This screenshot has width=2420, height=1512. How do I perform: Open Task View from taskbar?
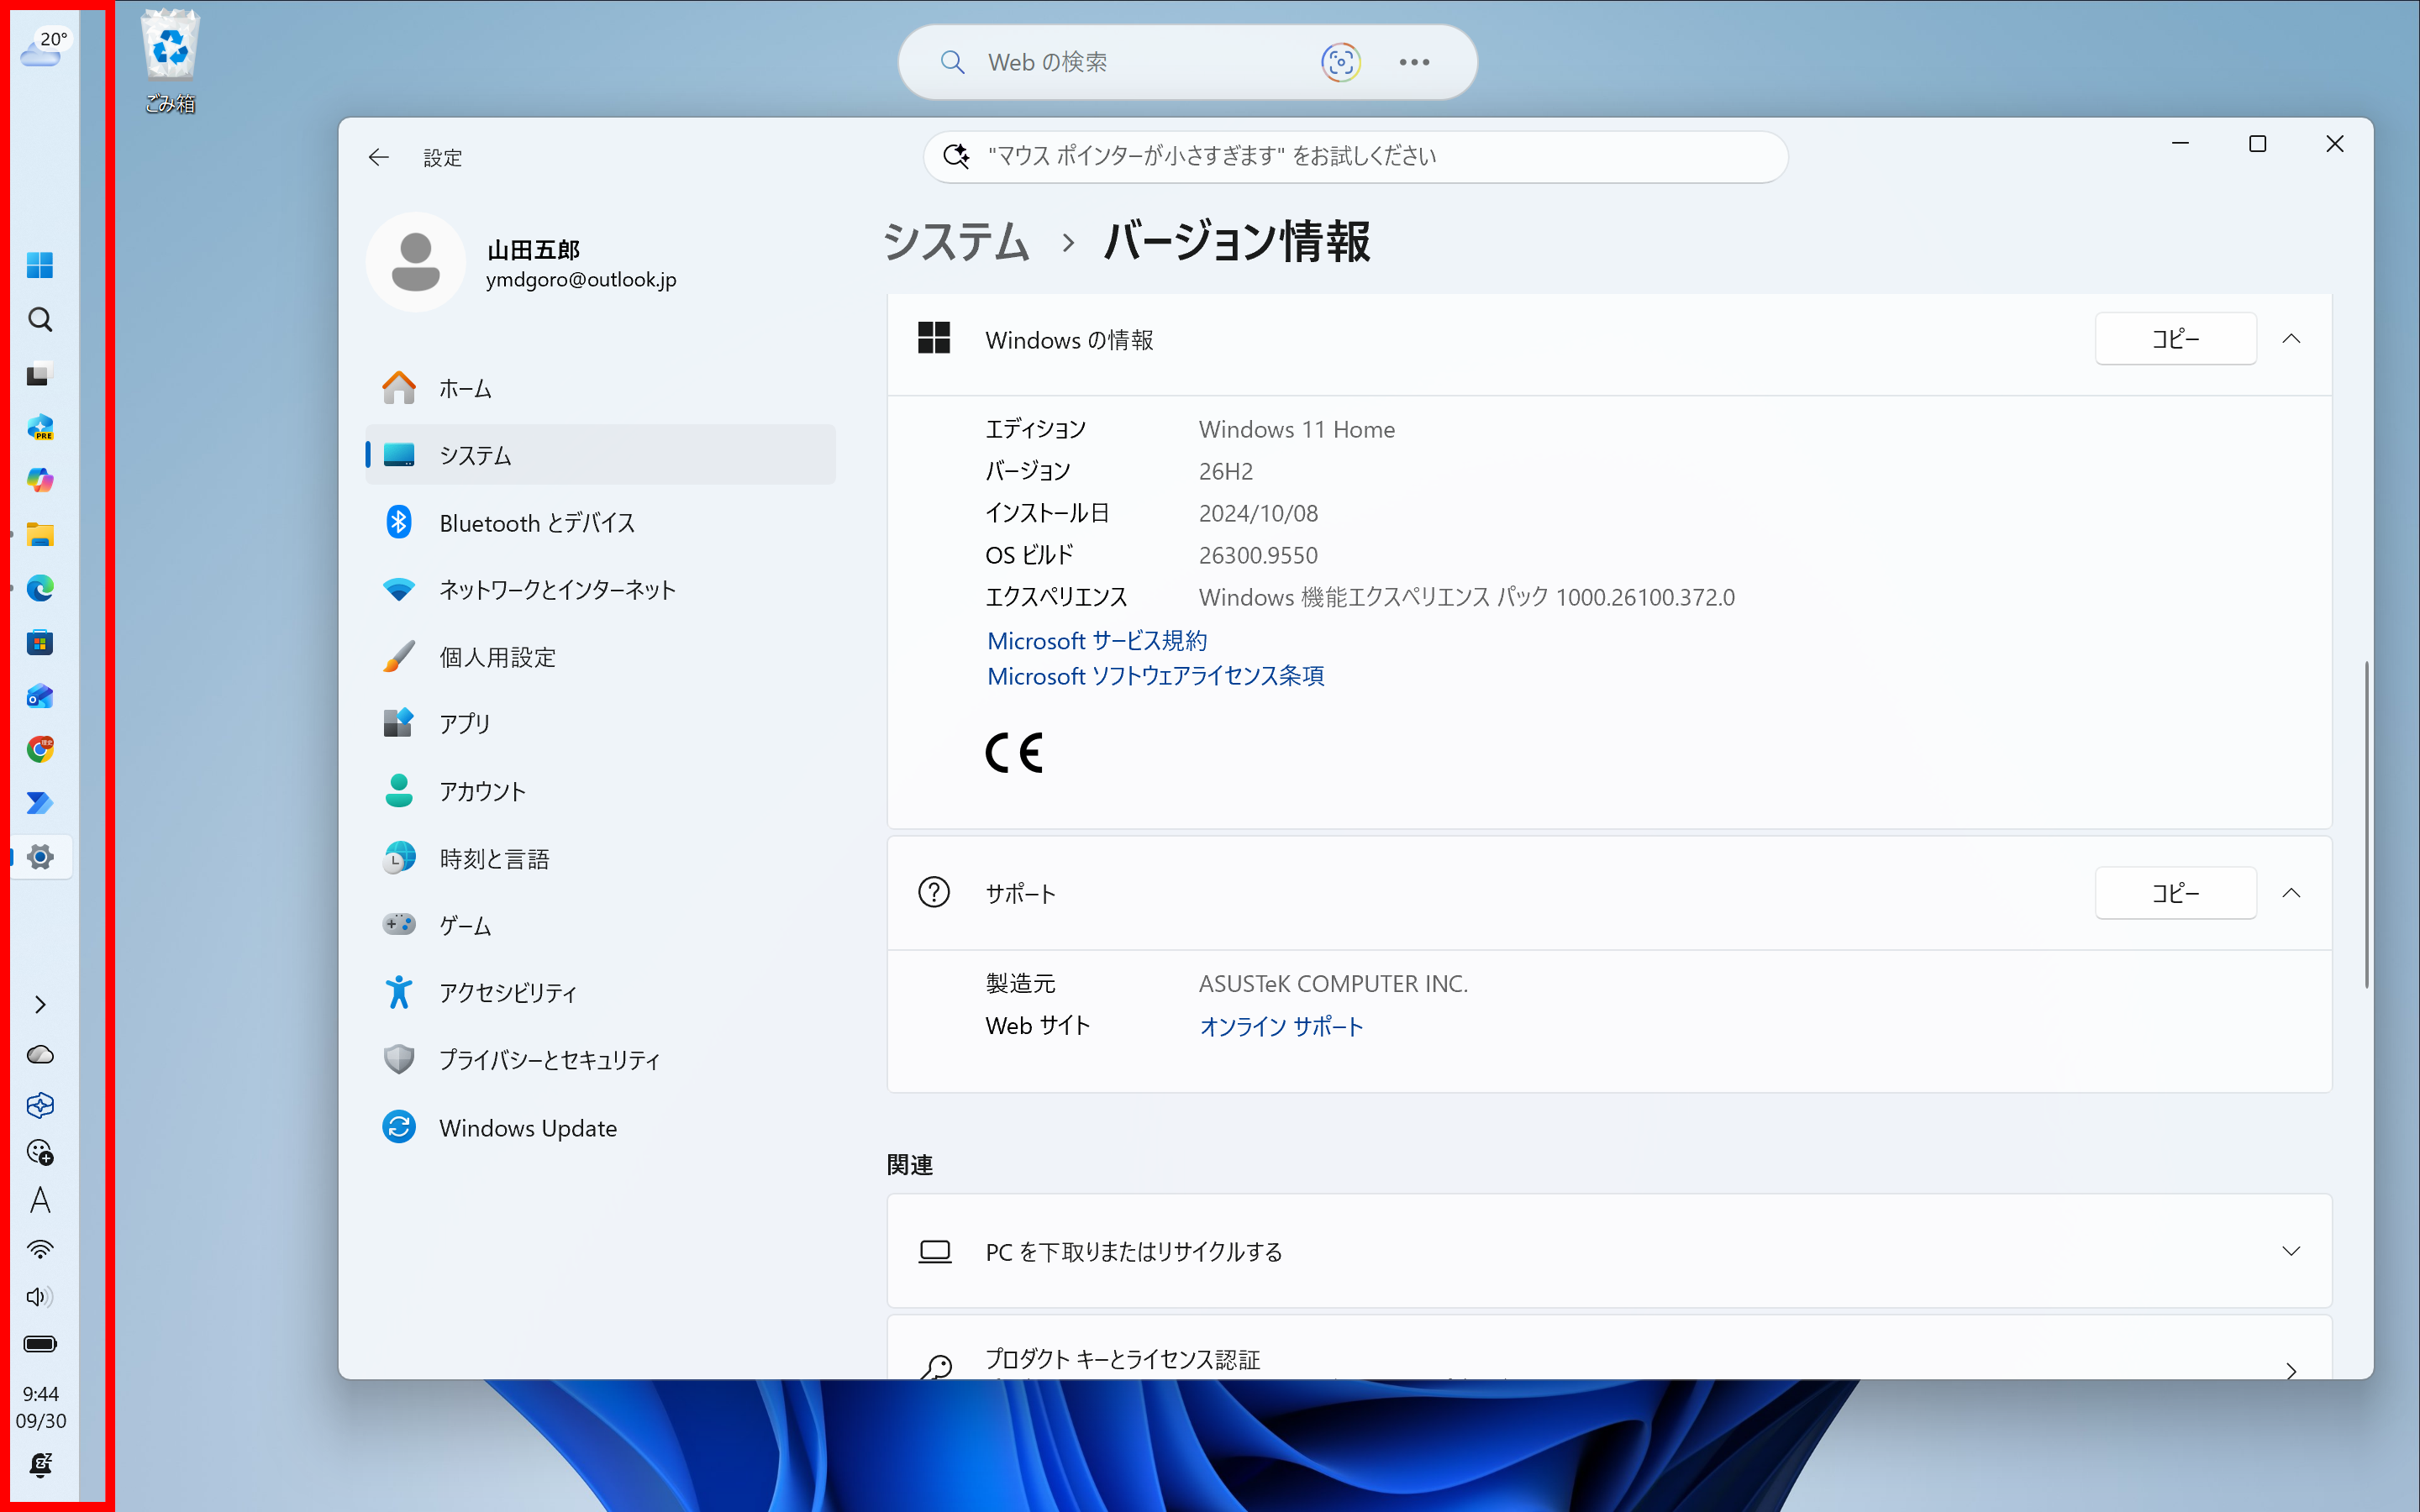pyautogui.click(x=40, y=374)
